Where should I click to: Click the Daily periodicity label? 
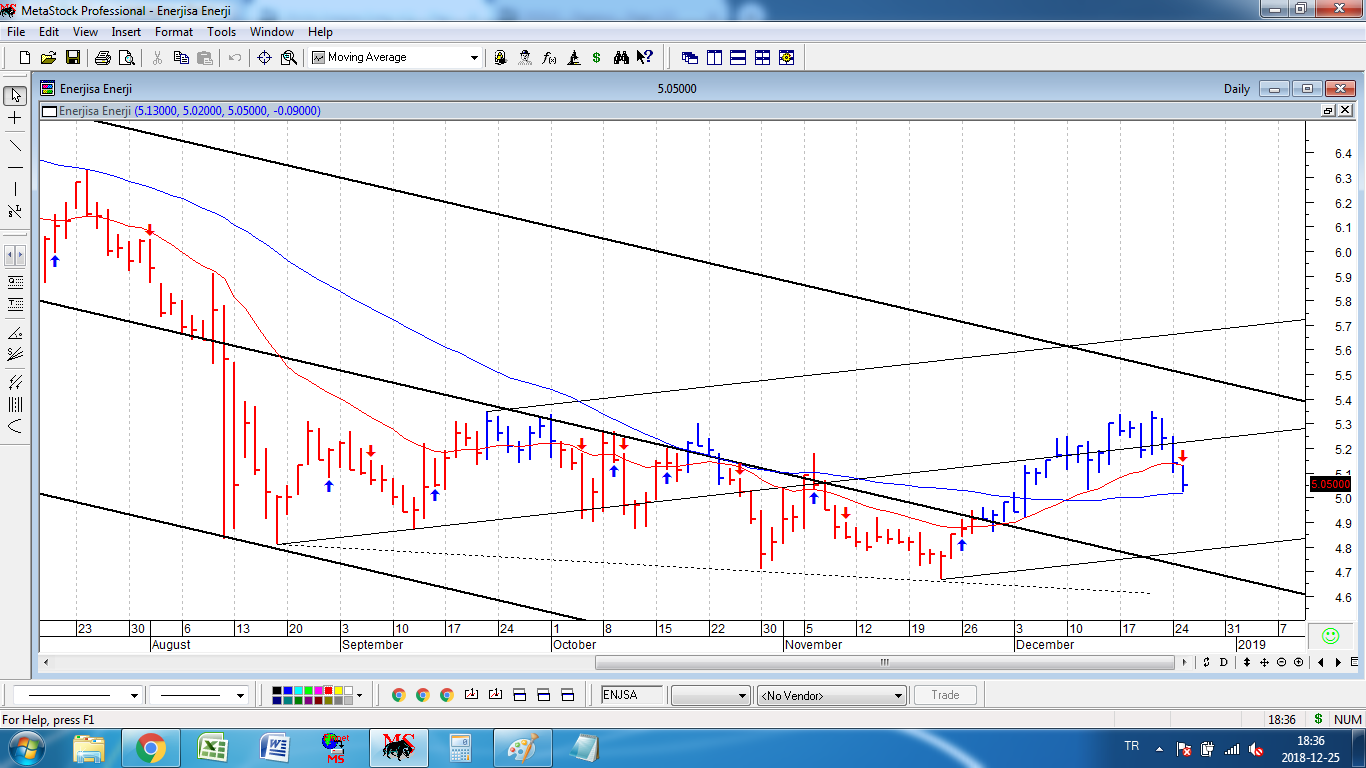pyautogui.click(x=1237, y=89)
